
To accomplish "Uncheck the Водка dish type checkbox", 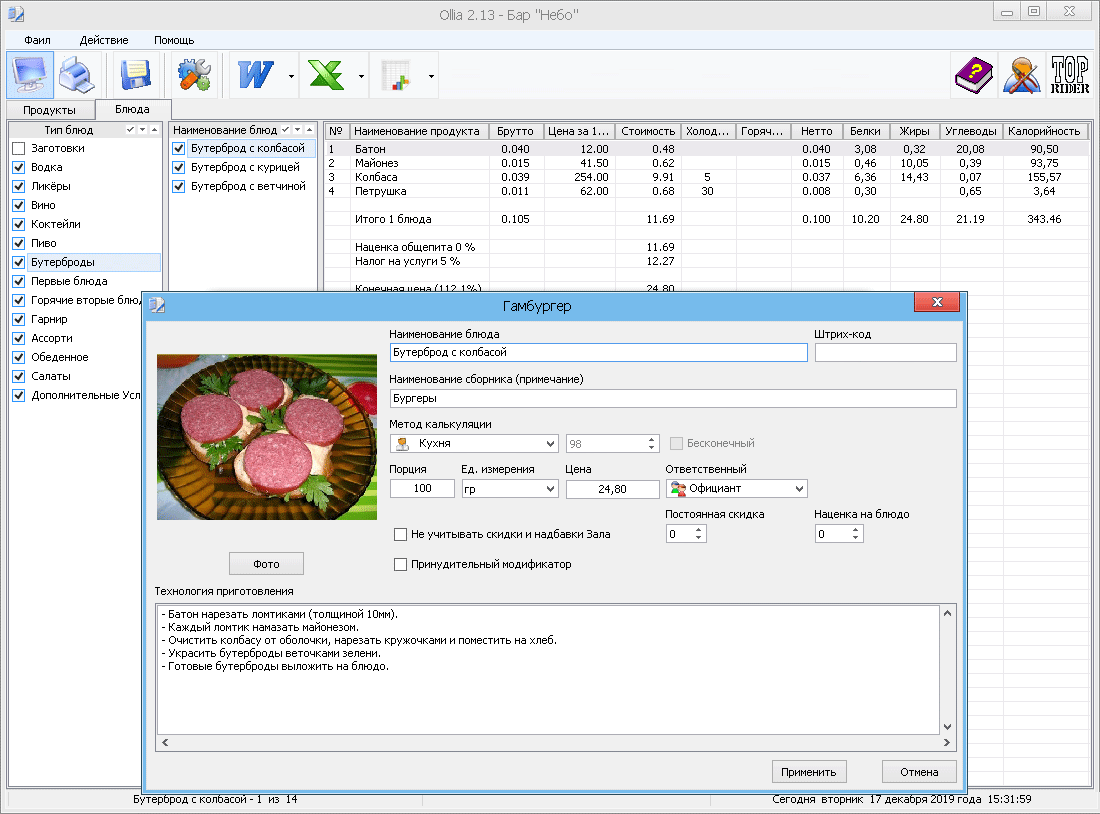I will click(x=19, y=167).
